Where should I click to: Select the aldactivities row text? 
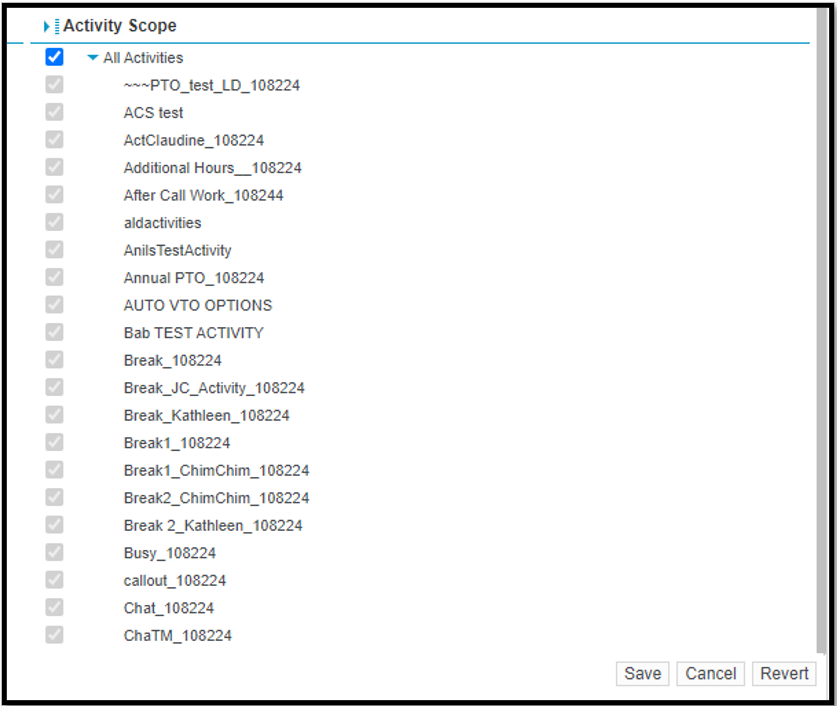[162, 223]
